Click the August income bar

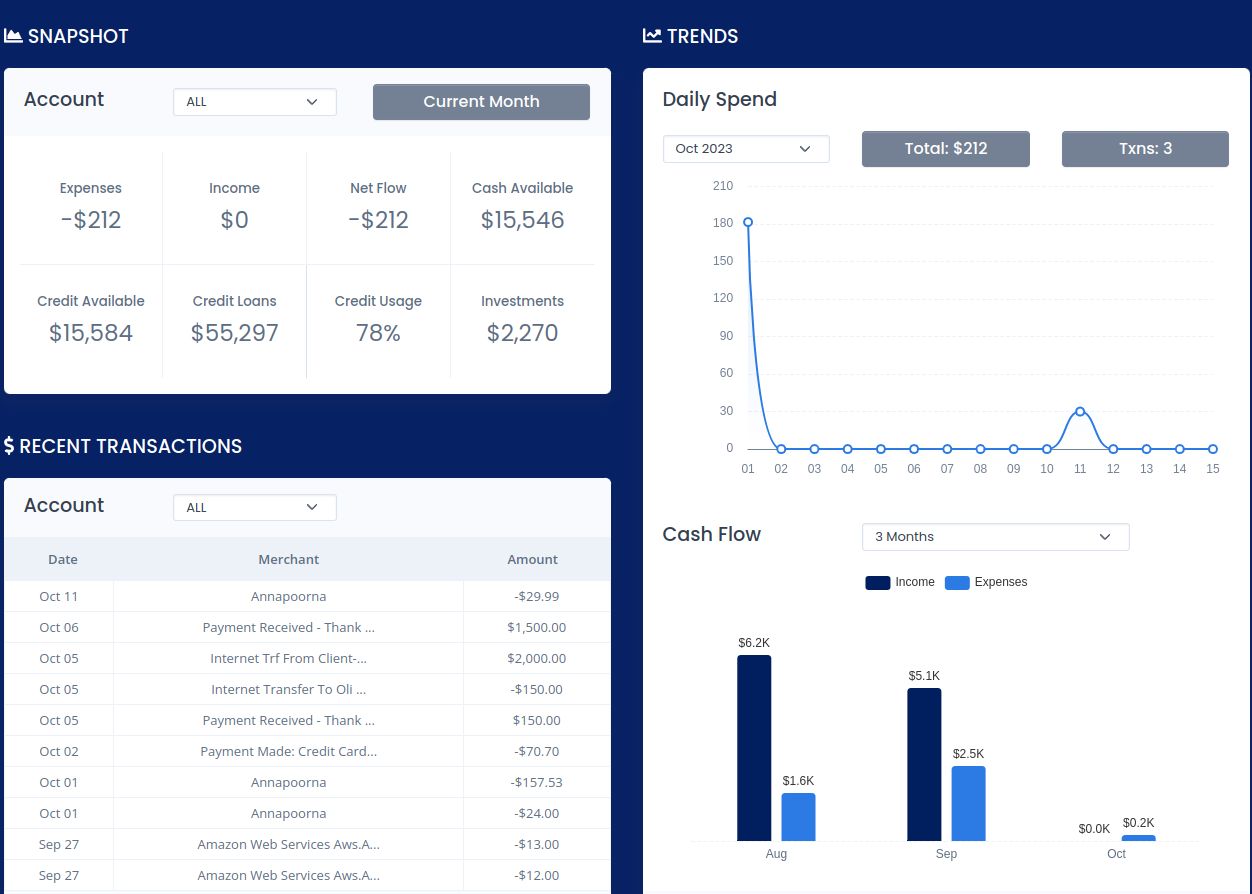tap(754, 748)
